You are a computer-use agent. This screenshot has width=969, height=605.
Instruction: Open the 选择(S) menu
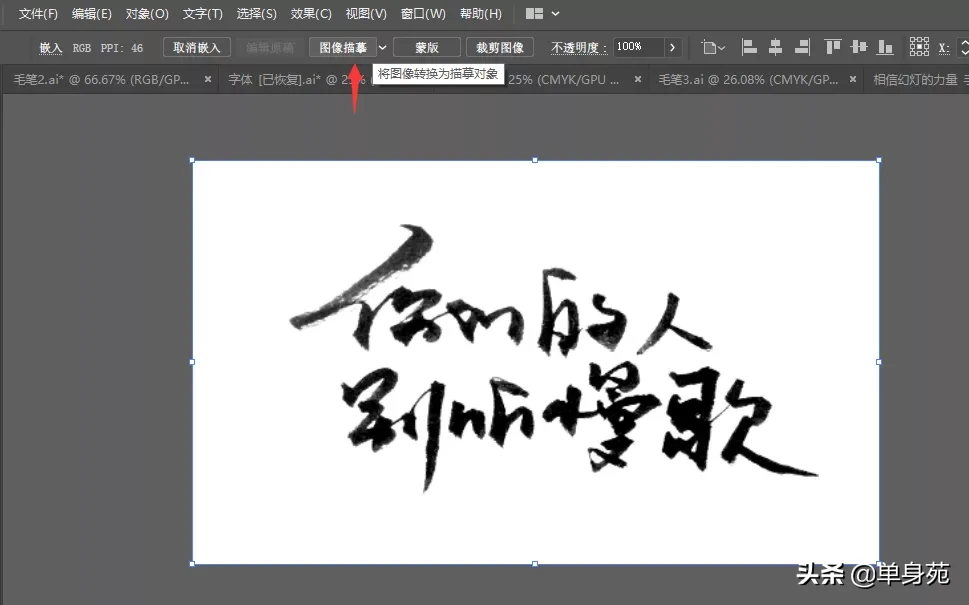(256, 14)
